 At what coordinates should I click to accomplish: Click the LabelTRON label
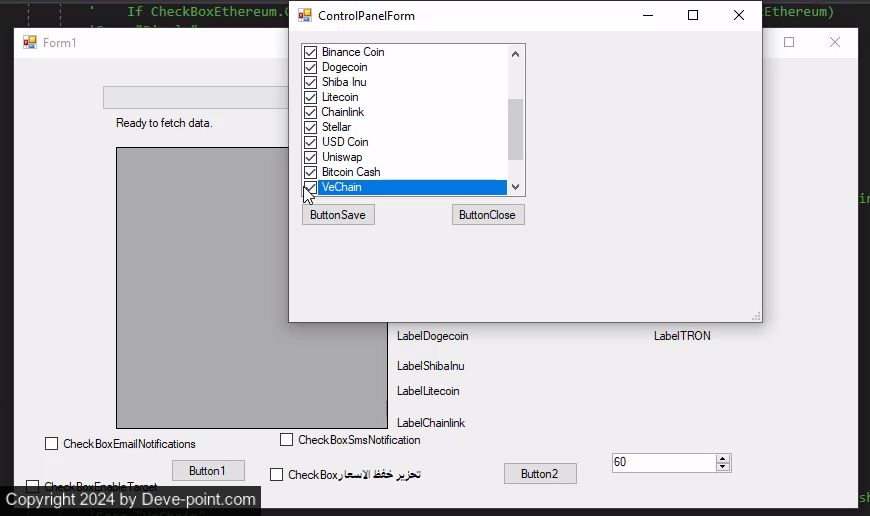click(x=682, y=336)
